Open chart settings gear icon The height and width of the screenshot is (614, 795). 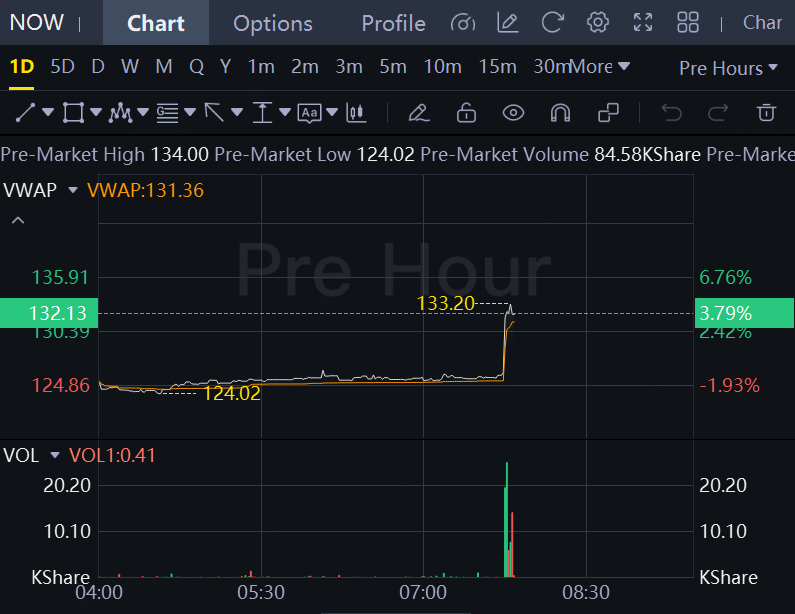tap(598, 23)
